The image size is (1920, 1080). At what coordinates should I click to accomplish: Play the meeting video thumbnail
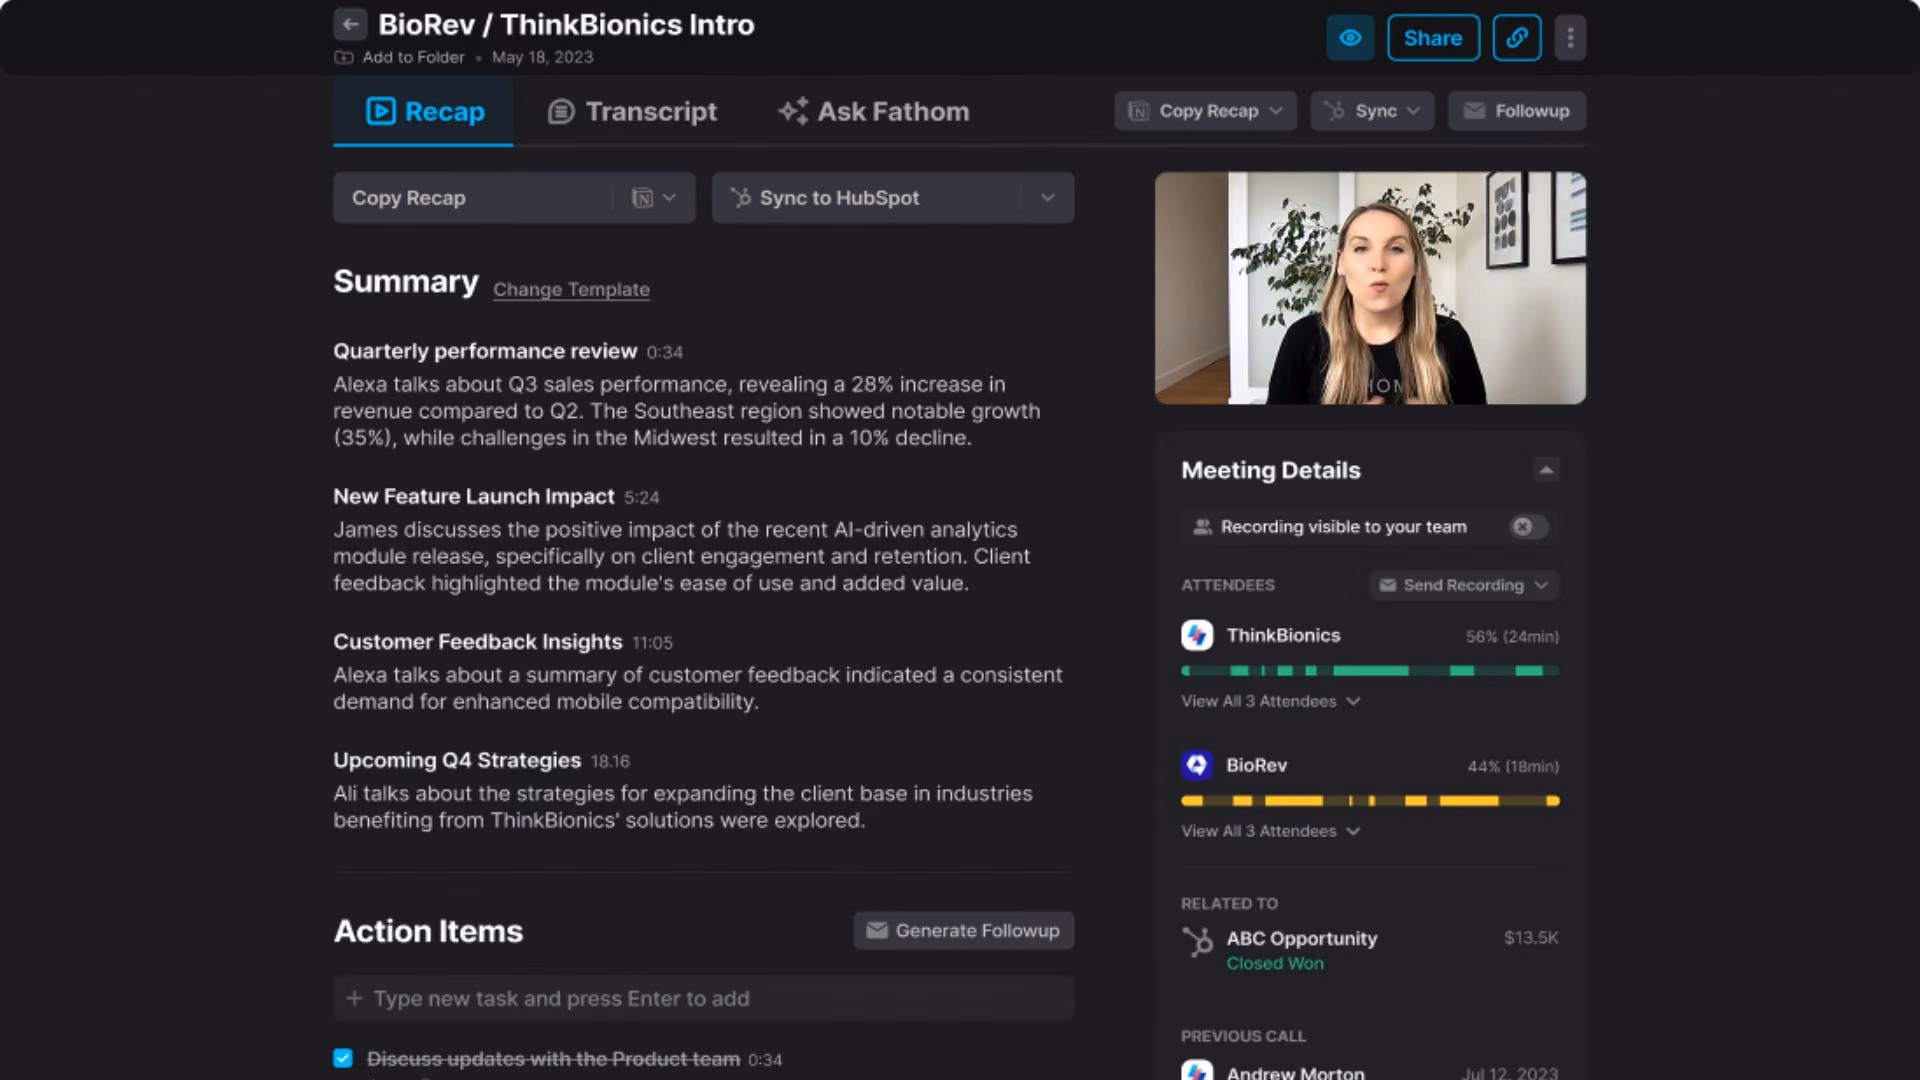tap(1370, 288)
